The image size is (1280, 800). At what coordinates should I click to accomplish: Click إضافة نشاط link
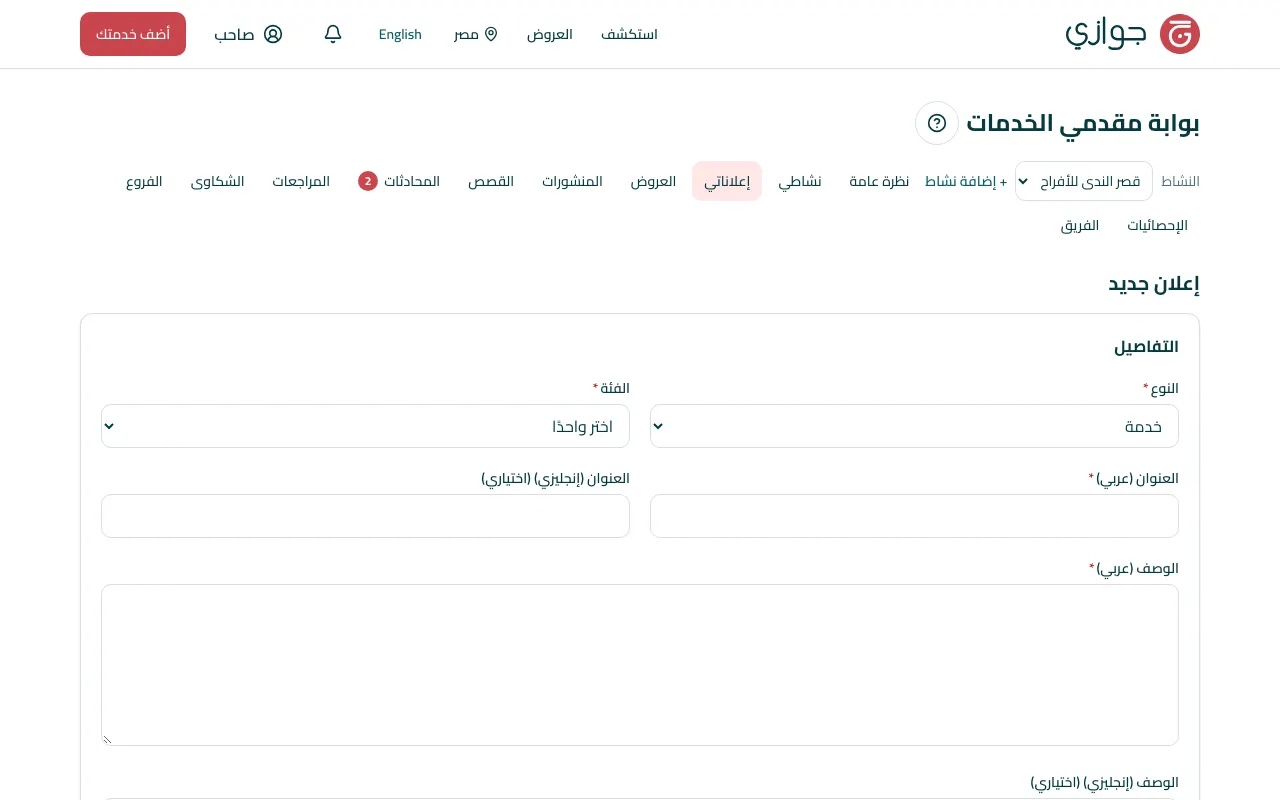[x=966, y=181]
